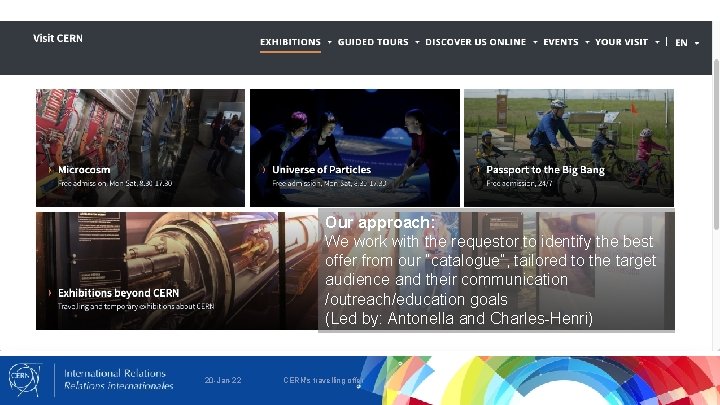The height and width of the screenshot is (405, 720).
Task: Click 'Relations internationales' footer text
Action: pos(118,386)
